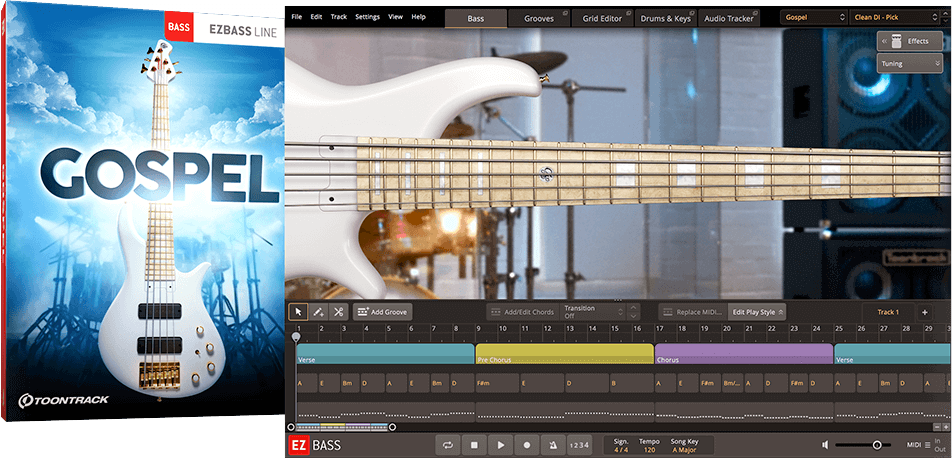This screenshot has width=952, height=458.
Task: Switch to the Audio Tracker tab
Action: [x=729, y=18]
